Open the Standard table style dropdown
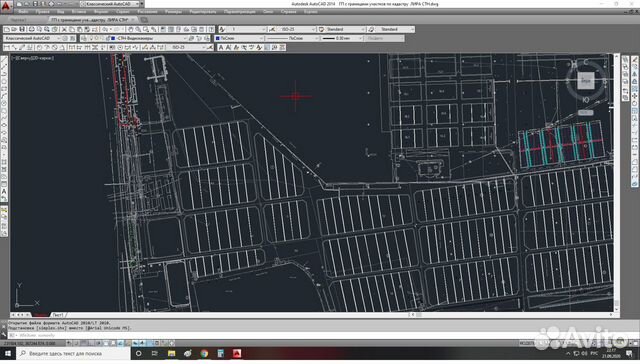 (x=345, y=29)
